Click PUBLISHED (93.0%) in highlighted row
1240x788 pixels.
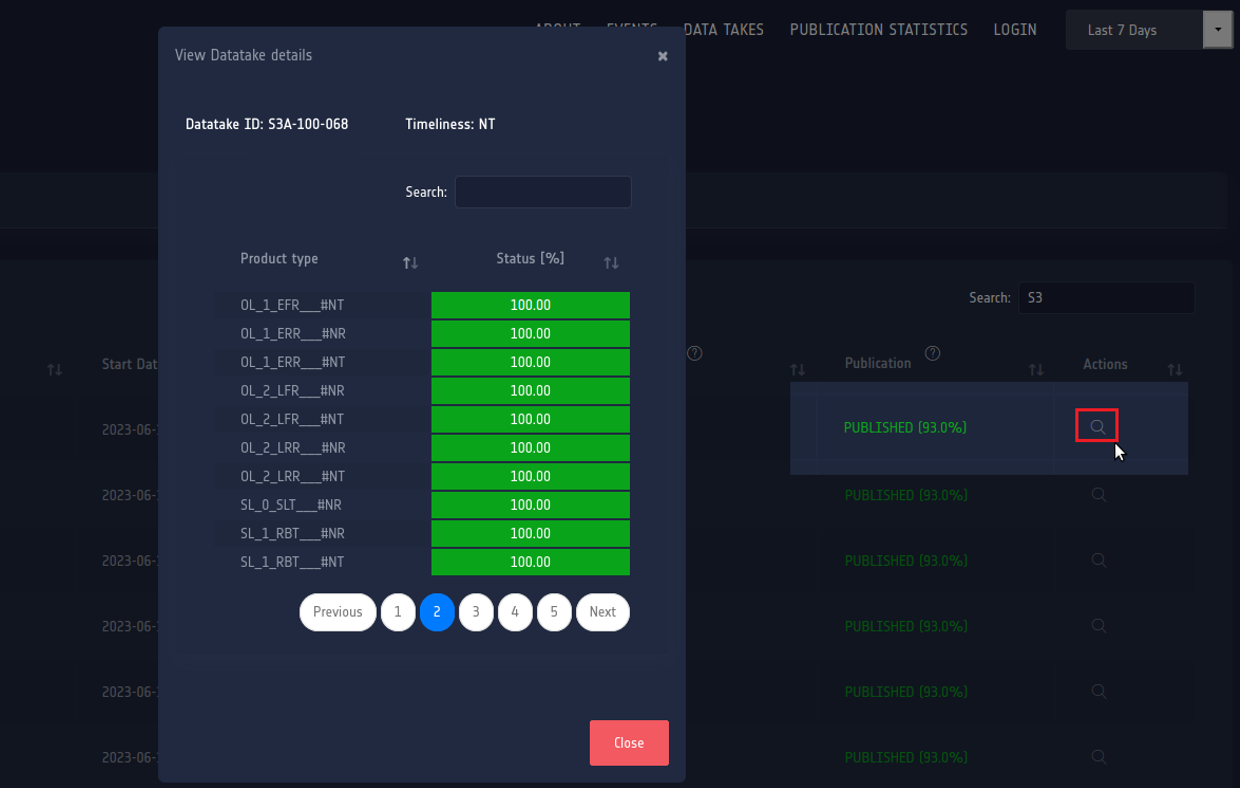(x=905, y=427)
